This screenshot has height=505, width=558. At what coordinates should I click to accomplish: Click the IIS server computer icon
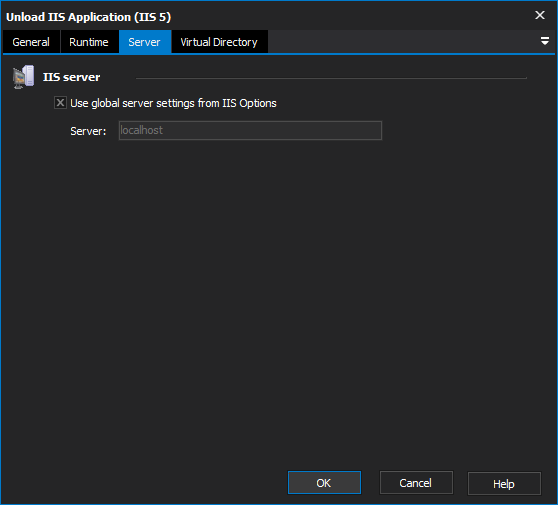(x=23, y=77)
